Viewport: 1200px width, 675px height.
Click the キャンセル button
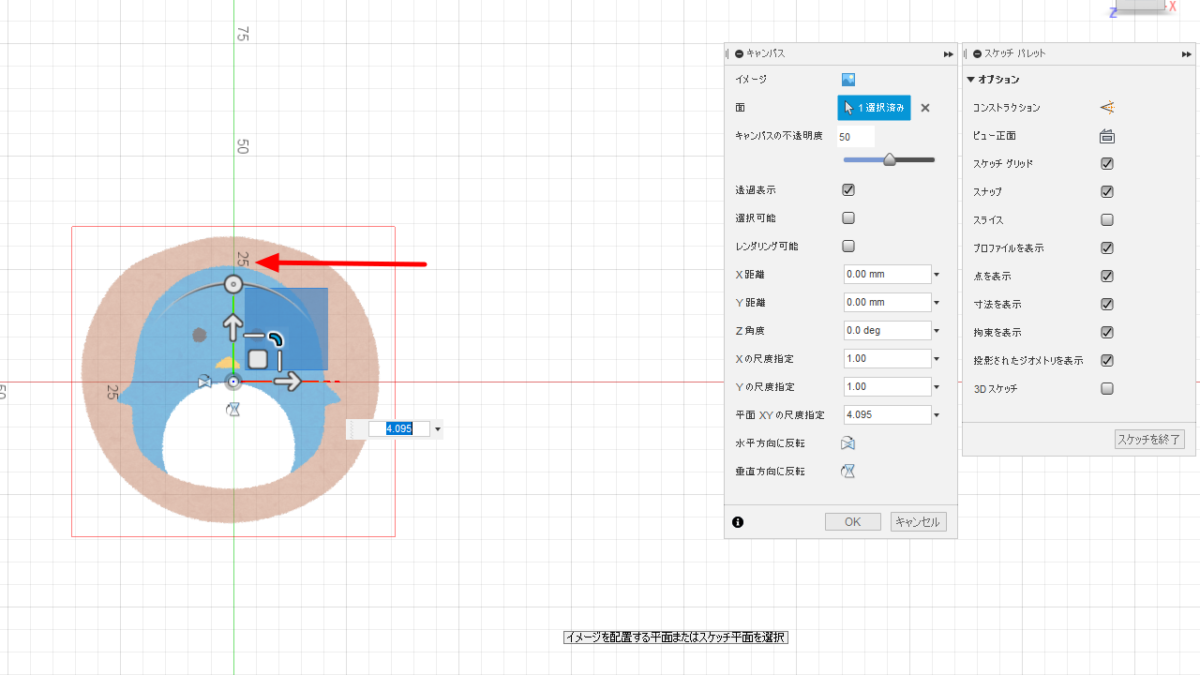click(918, 522)
